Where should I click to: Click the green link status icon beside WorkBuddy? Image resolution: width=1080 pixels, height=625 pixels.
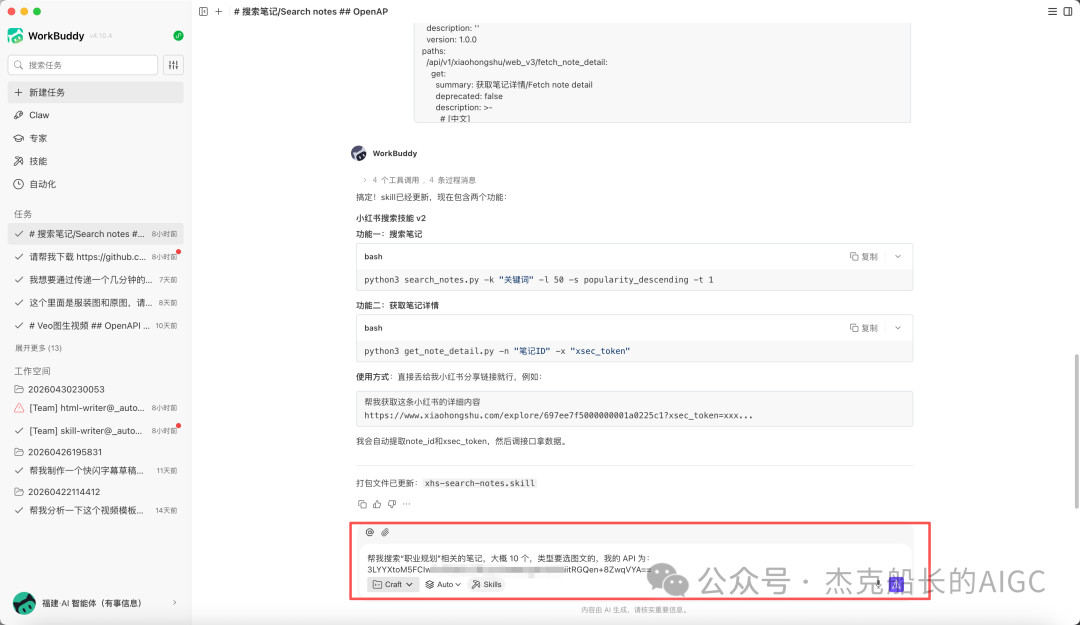coord(178,36)
